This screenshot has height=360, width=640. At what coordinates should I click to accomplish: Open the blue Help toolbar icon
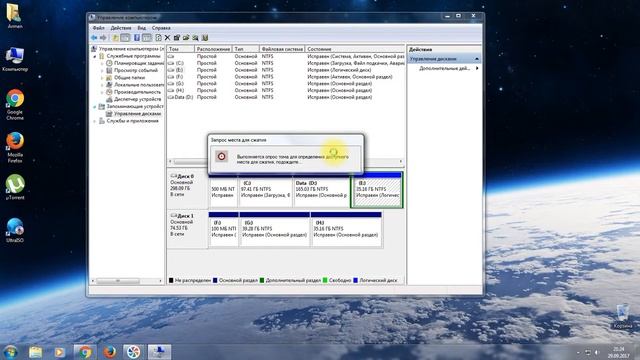(x=137, y=38)
